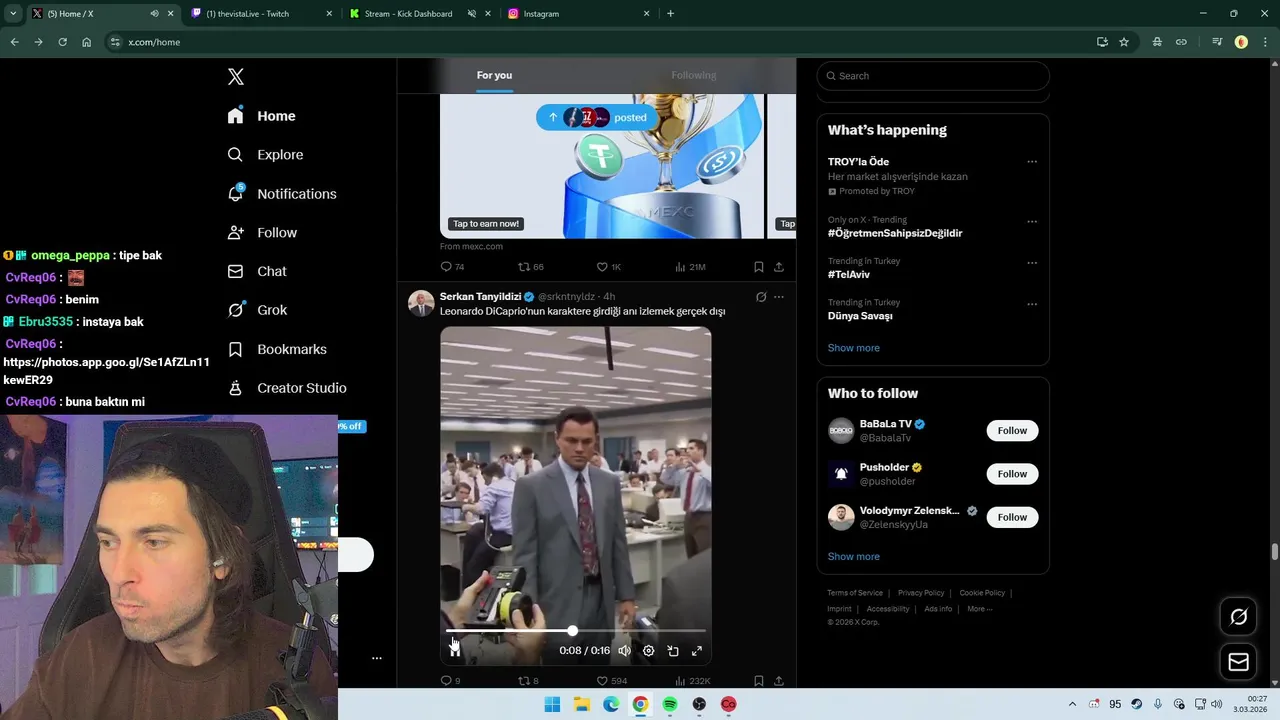The image size is (1280, 720).
Task: Bookmark the Leonardo DiCaprio video post
Action: pos(759,681)
